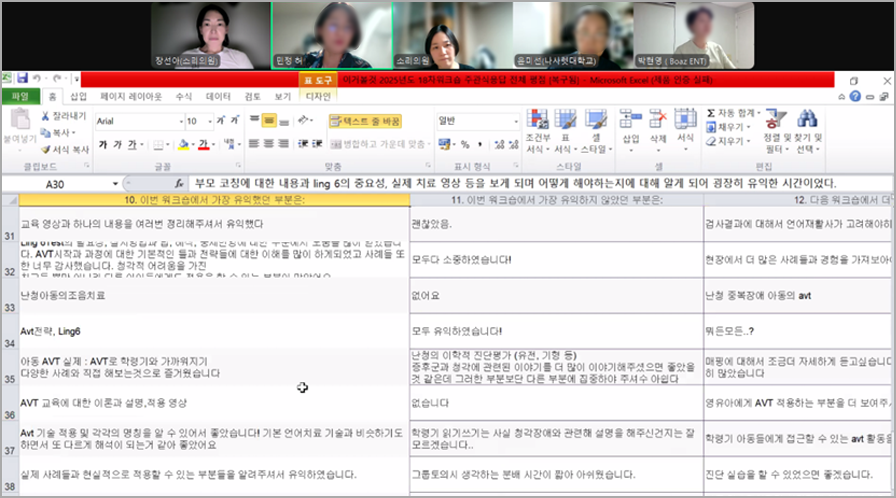This screenshot has width=896, height=498.
Task: Open the red font color swatch
Action: [203, 144]
